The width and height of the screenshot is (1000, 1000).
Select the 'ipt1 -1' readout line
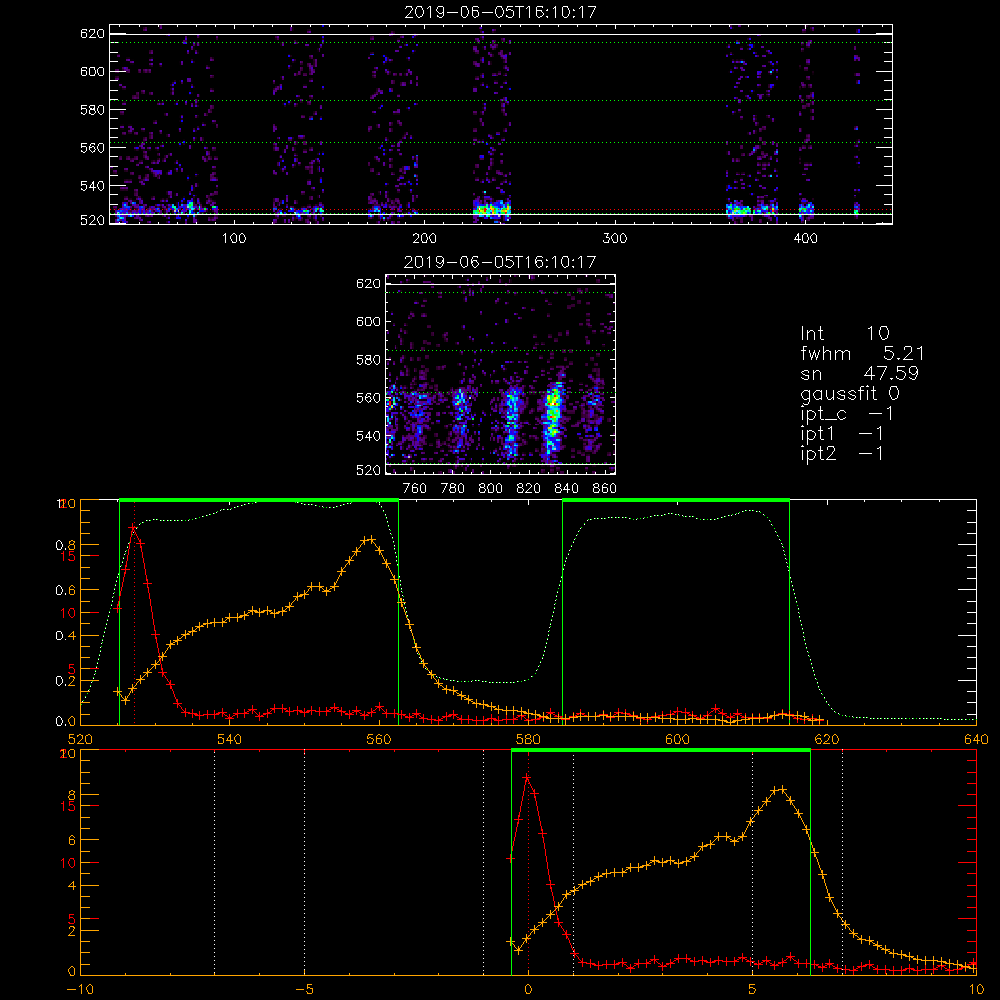pyautogui.click(x=842, y=434)
